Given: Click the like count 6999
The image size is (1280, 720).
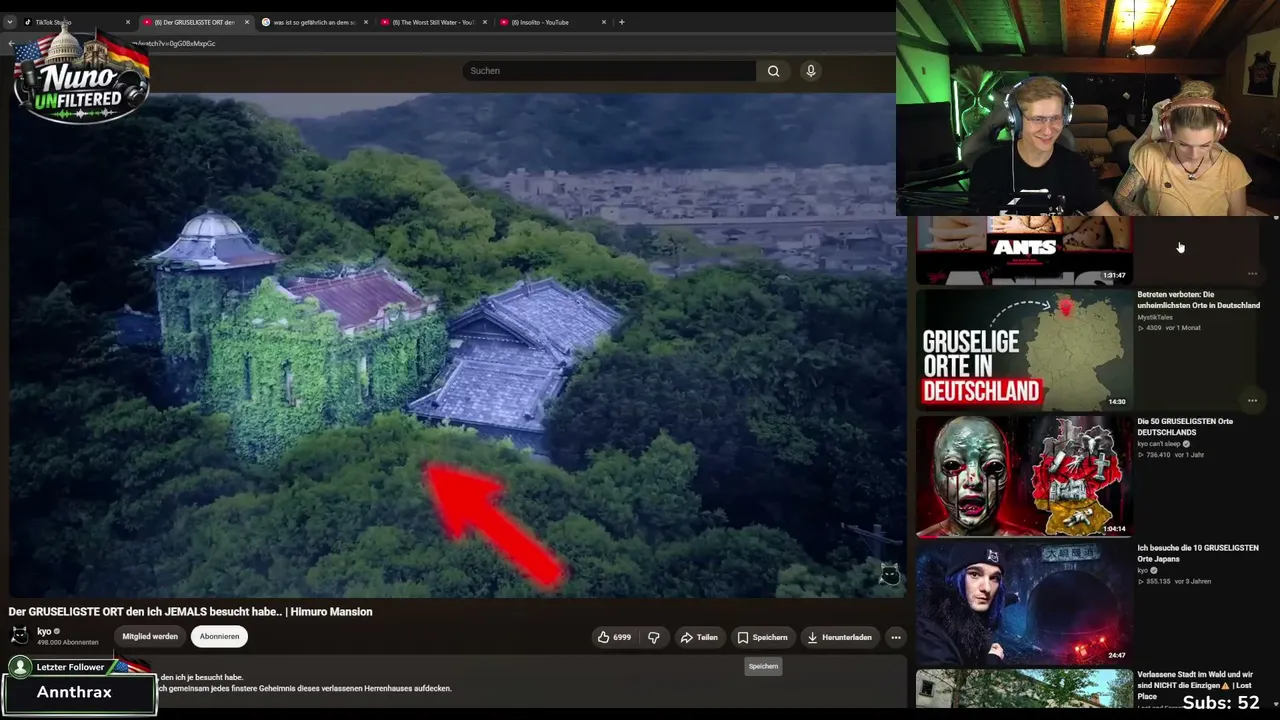Looking at the screenshot, I should [x=622, y=637].
